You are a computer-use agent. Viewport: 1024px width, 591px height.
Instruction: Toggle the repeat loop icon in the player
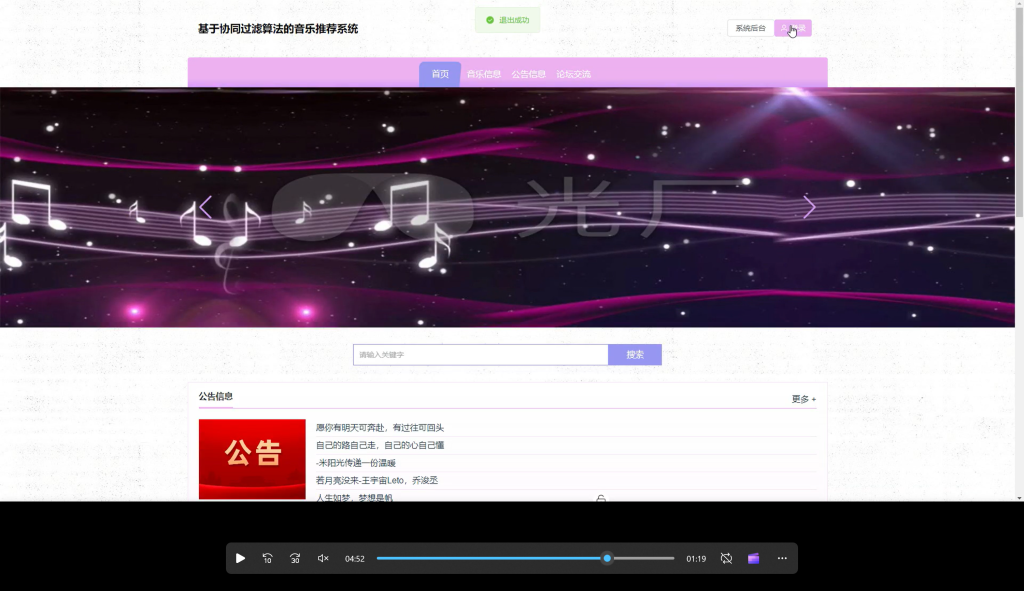[726, 558]
